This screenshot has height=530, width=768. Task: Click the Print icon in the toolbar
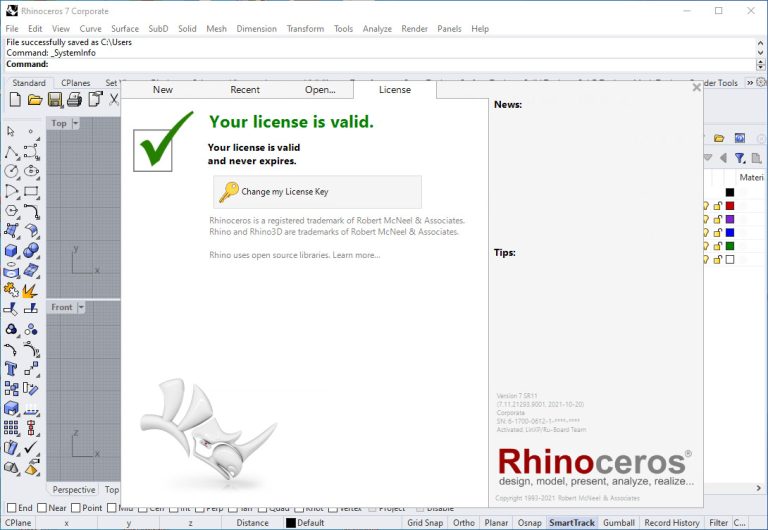coord(74,99)
